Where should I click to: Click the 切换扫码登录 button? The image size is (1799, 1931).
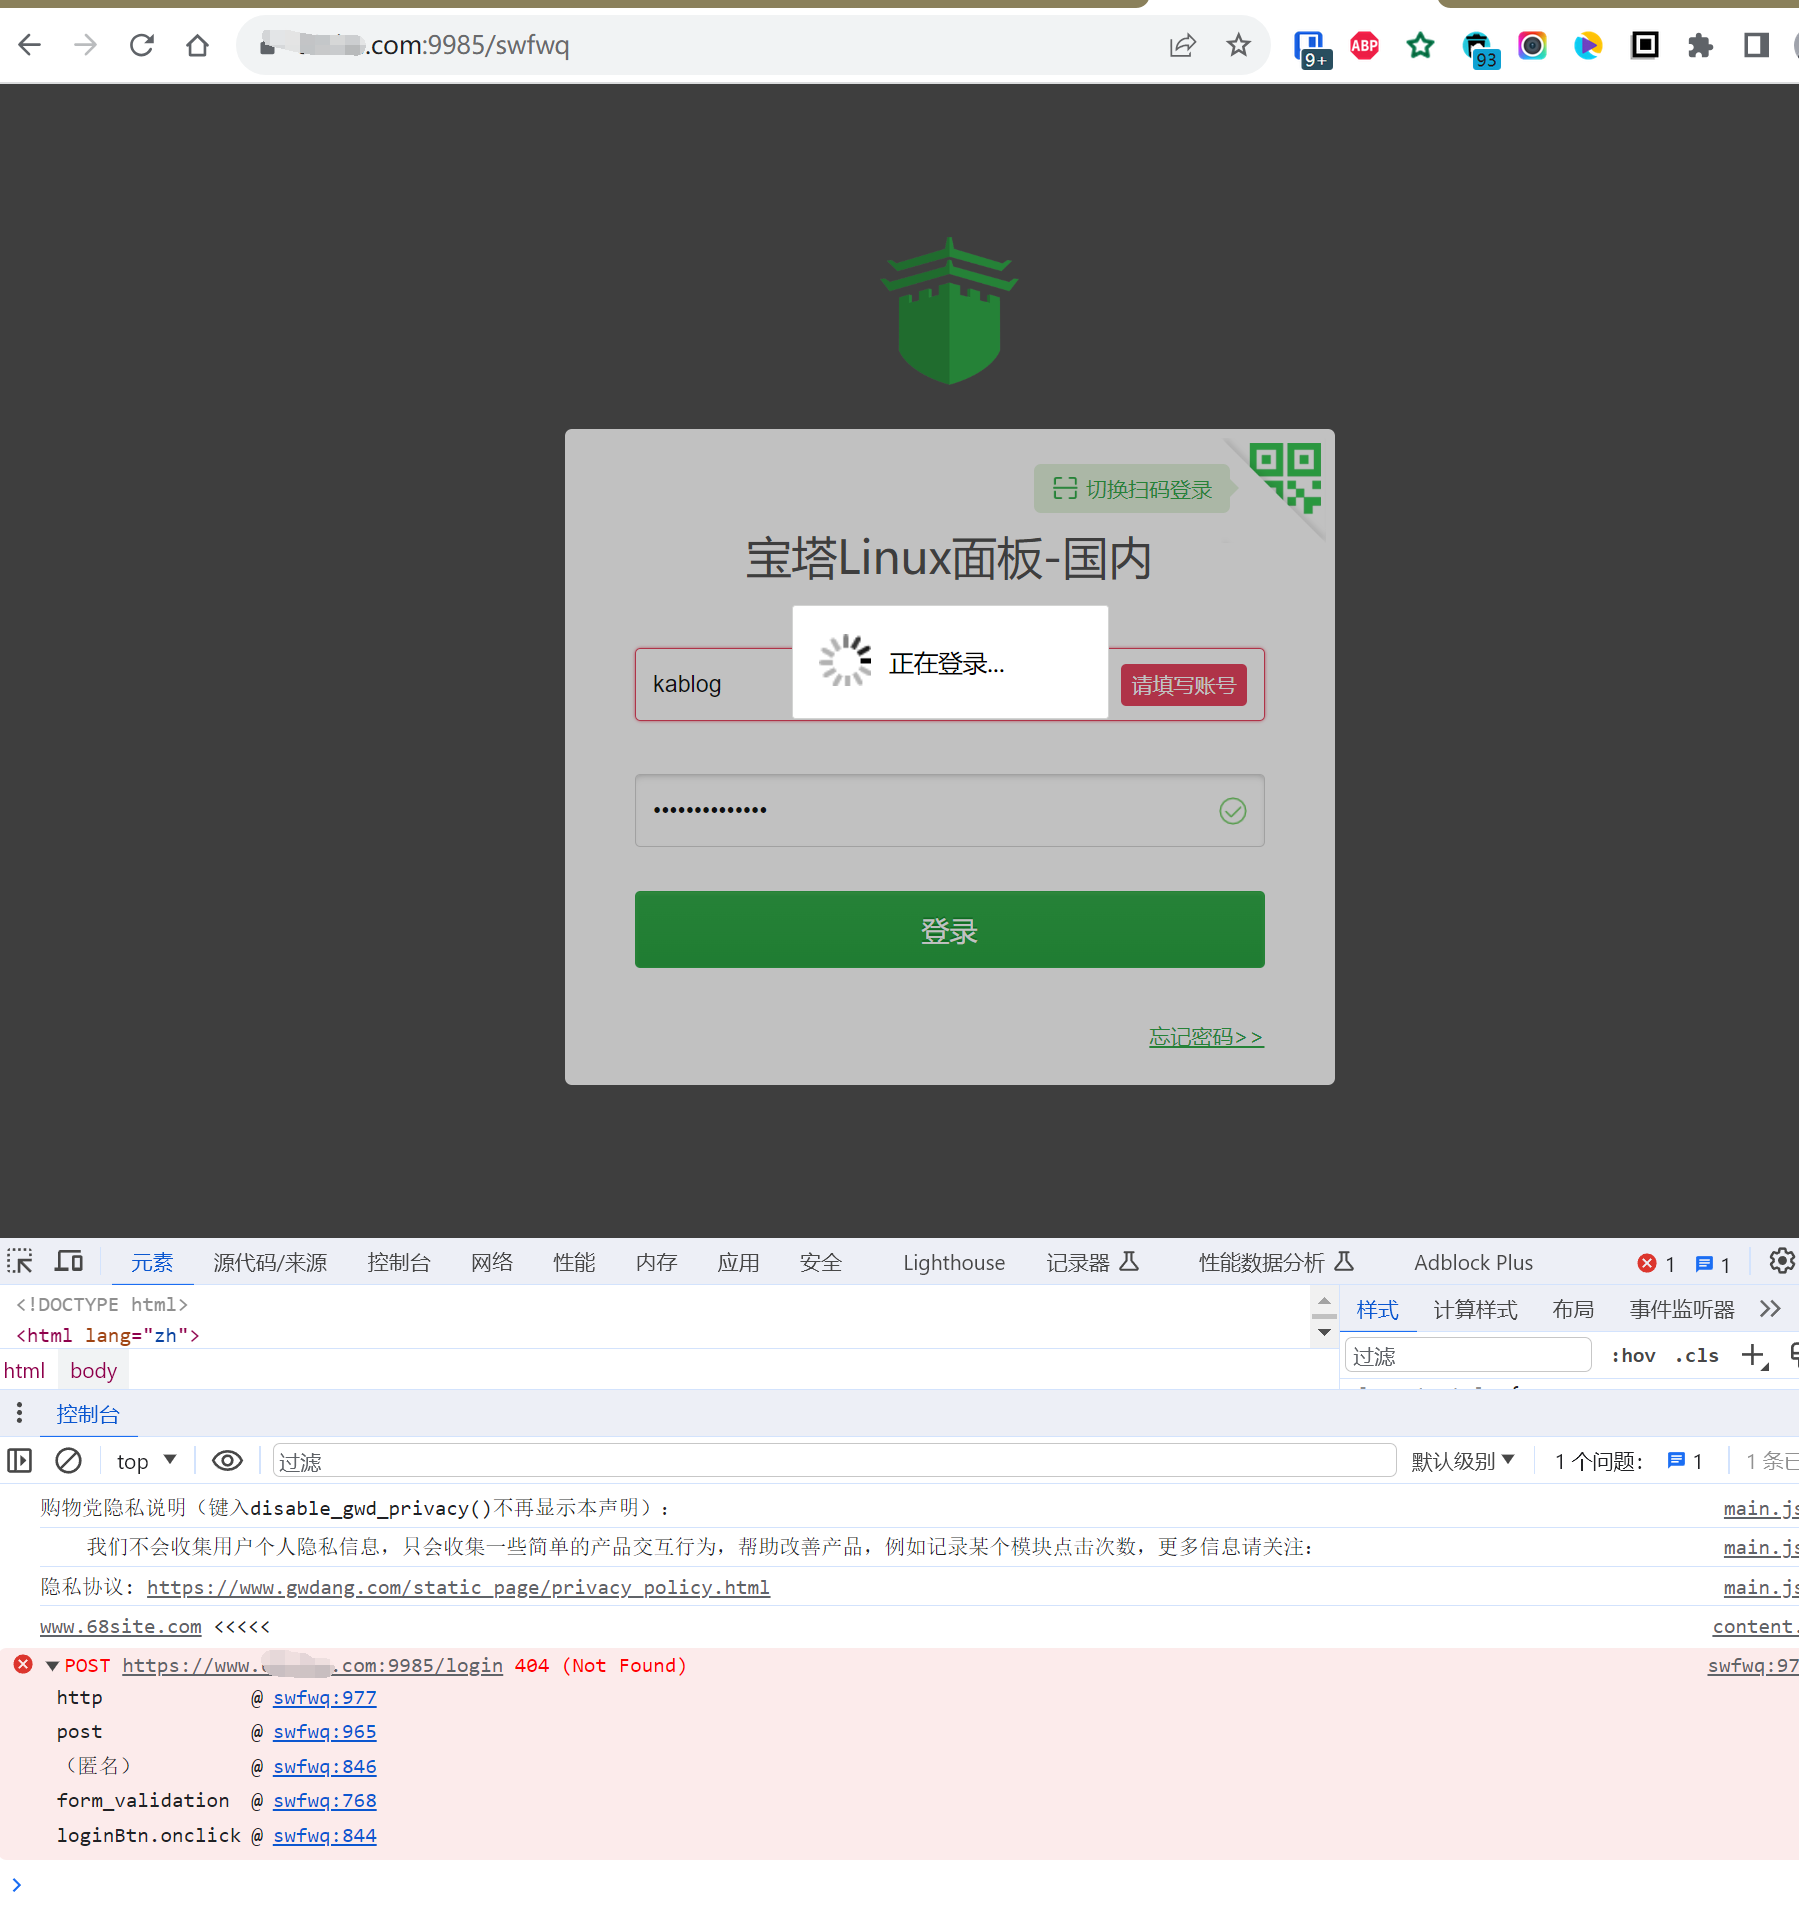[1132, 489]
